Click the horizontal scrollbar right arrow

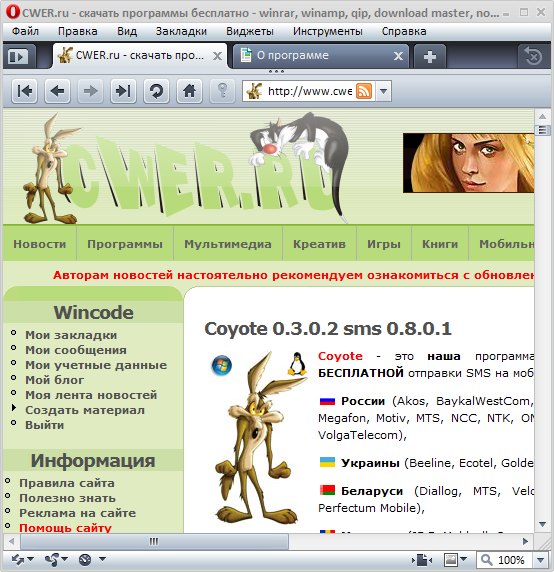click(525, 541)
